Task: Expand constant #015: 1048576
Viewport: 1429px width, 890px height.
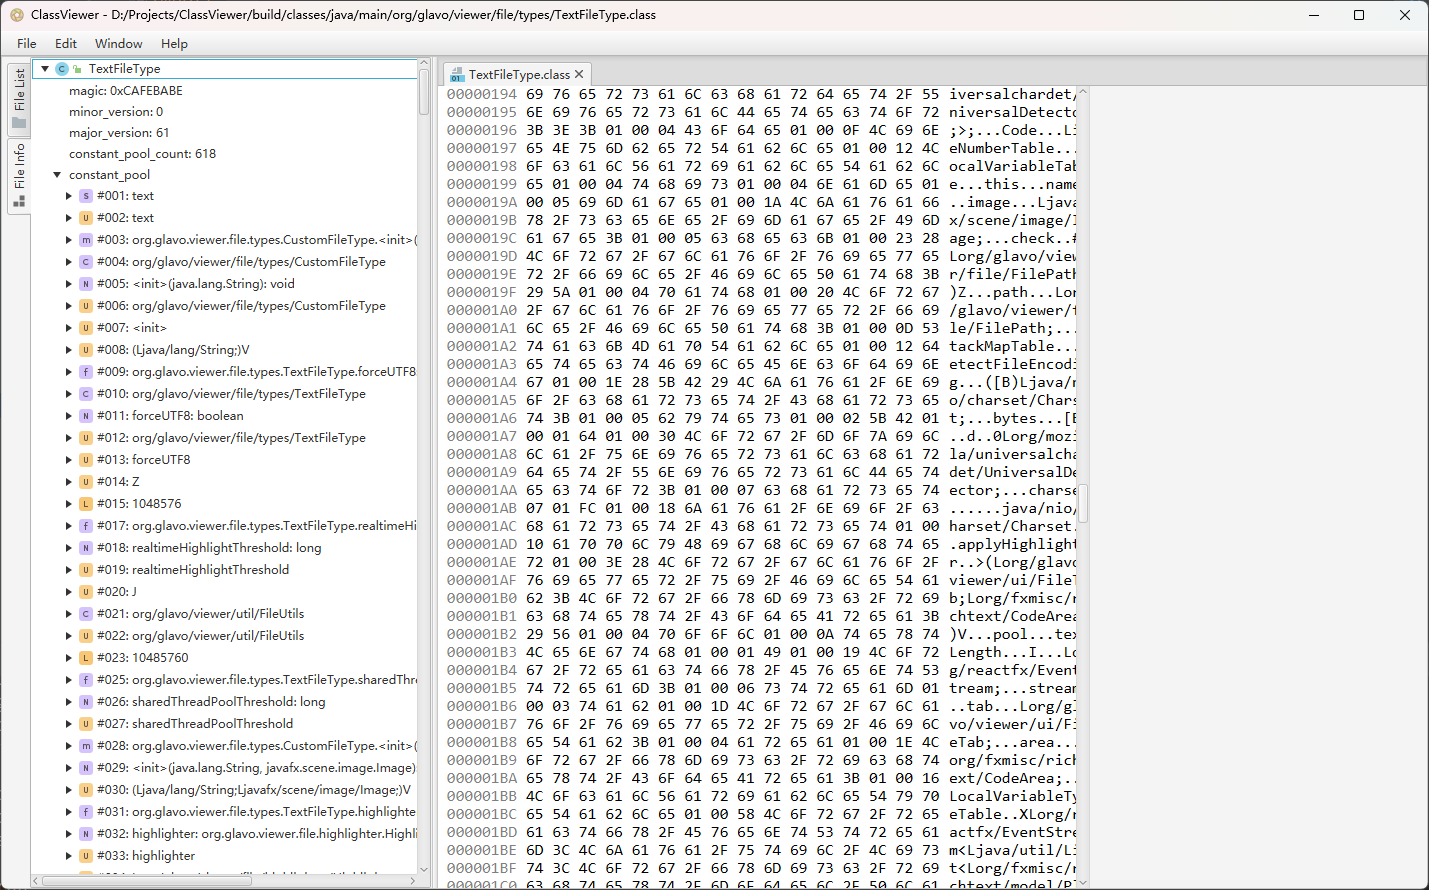Action: [69, 504]
